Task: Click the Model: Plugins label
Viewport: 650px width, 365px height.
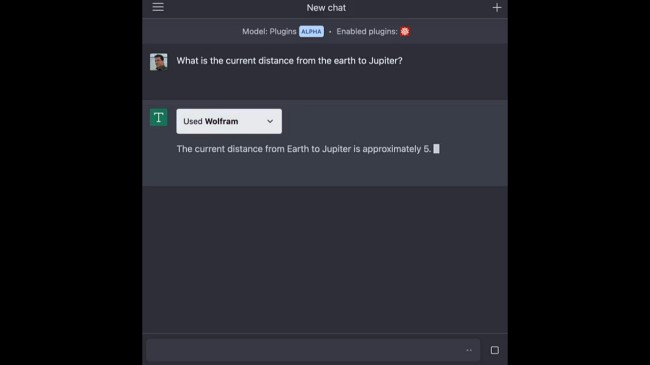Action: [269, 32]
